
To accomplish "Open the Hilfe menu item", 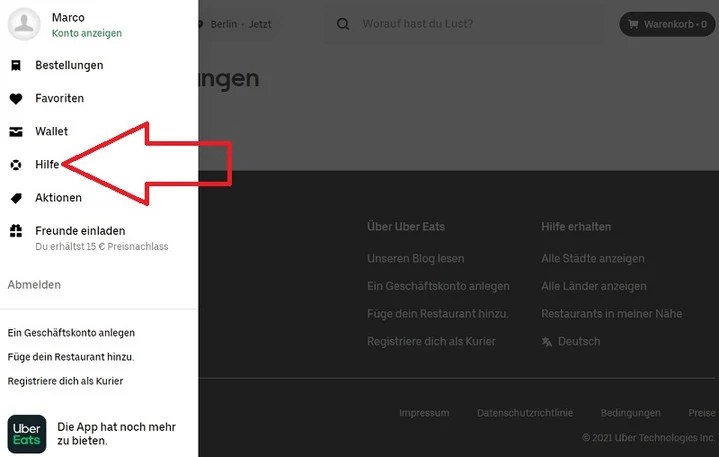I will pyautogui.click(x=47, y=165).
